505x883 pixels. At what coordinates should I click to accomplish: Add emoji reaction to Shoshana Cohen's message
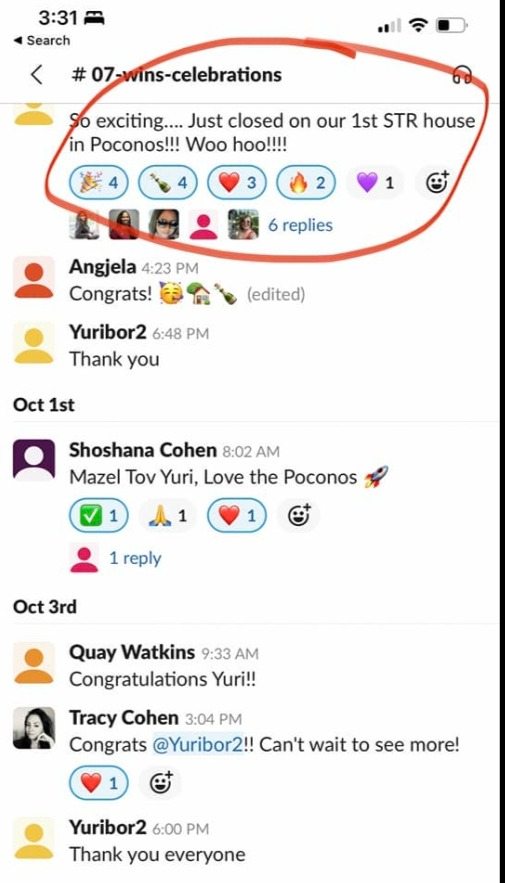coord(298,515)
